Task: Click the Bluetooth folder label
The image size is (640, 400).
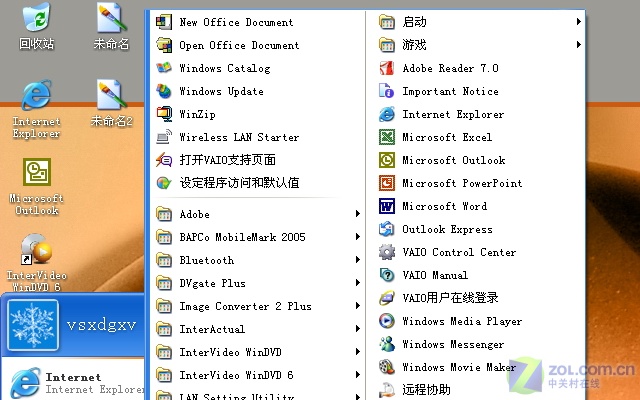Action: click(207, 260)
